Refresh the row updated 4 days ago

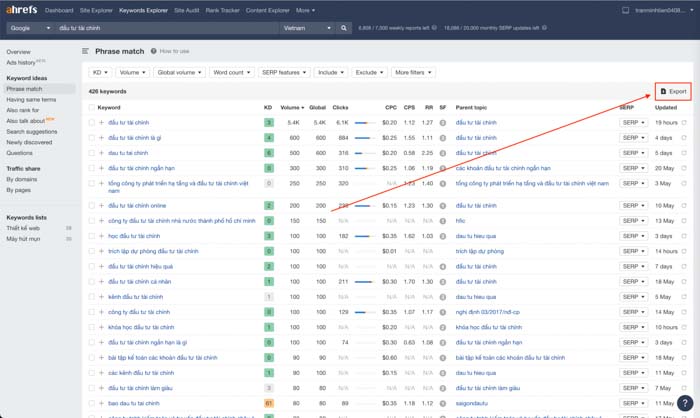pyautogui.click(x=684, y=138)
